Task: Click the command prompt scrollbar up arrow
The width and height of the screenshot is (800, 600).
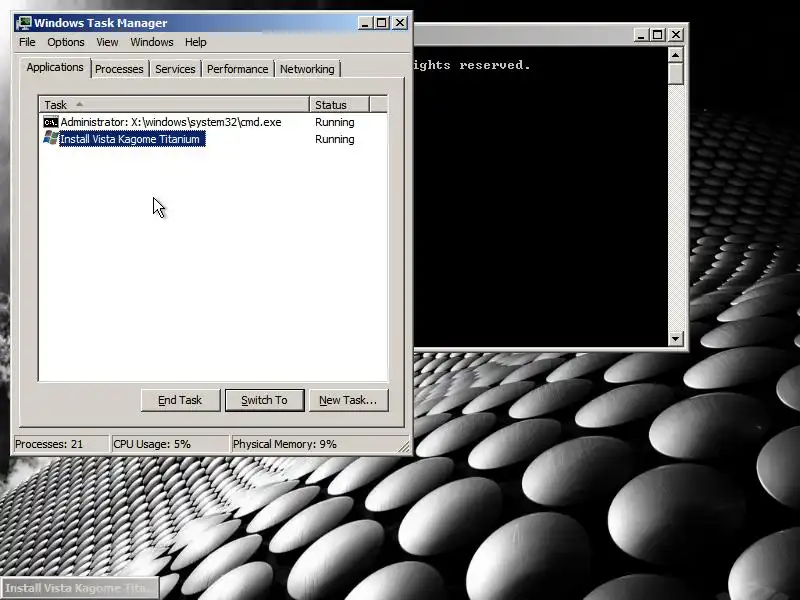Action: pos(676,55)
